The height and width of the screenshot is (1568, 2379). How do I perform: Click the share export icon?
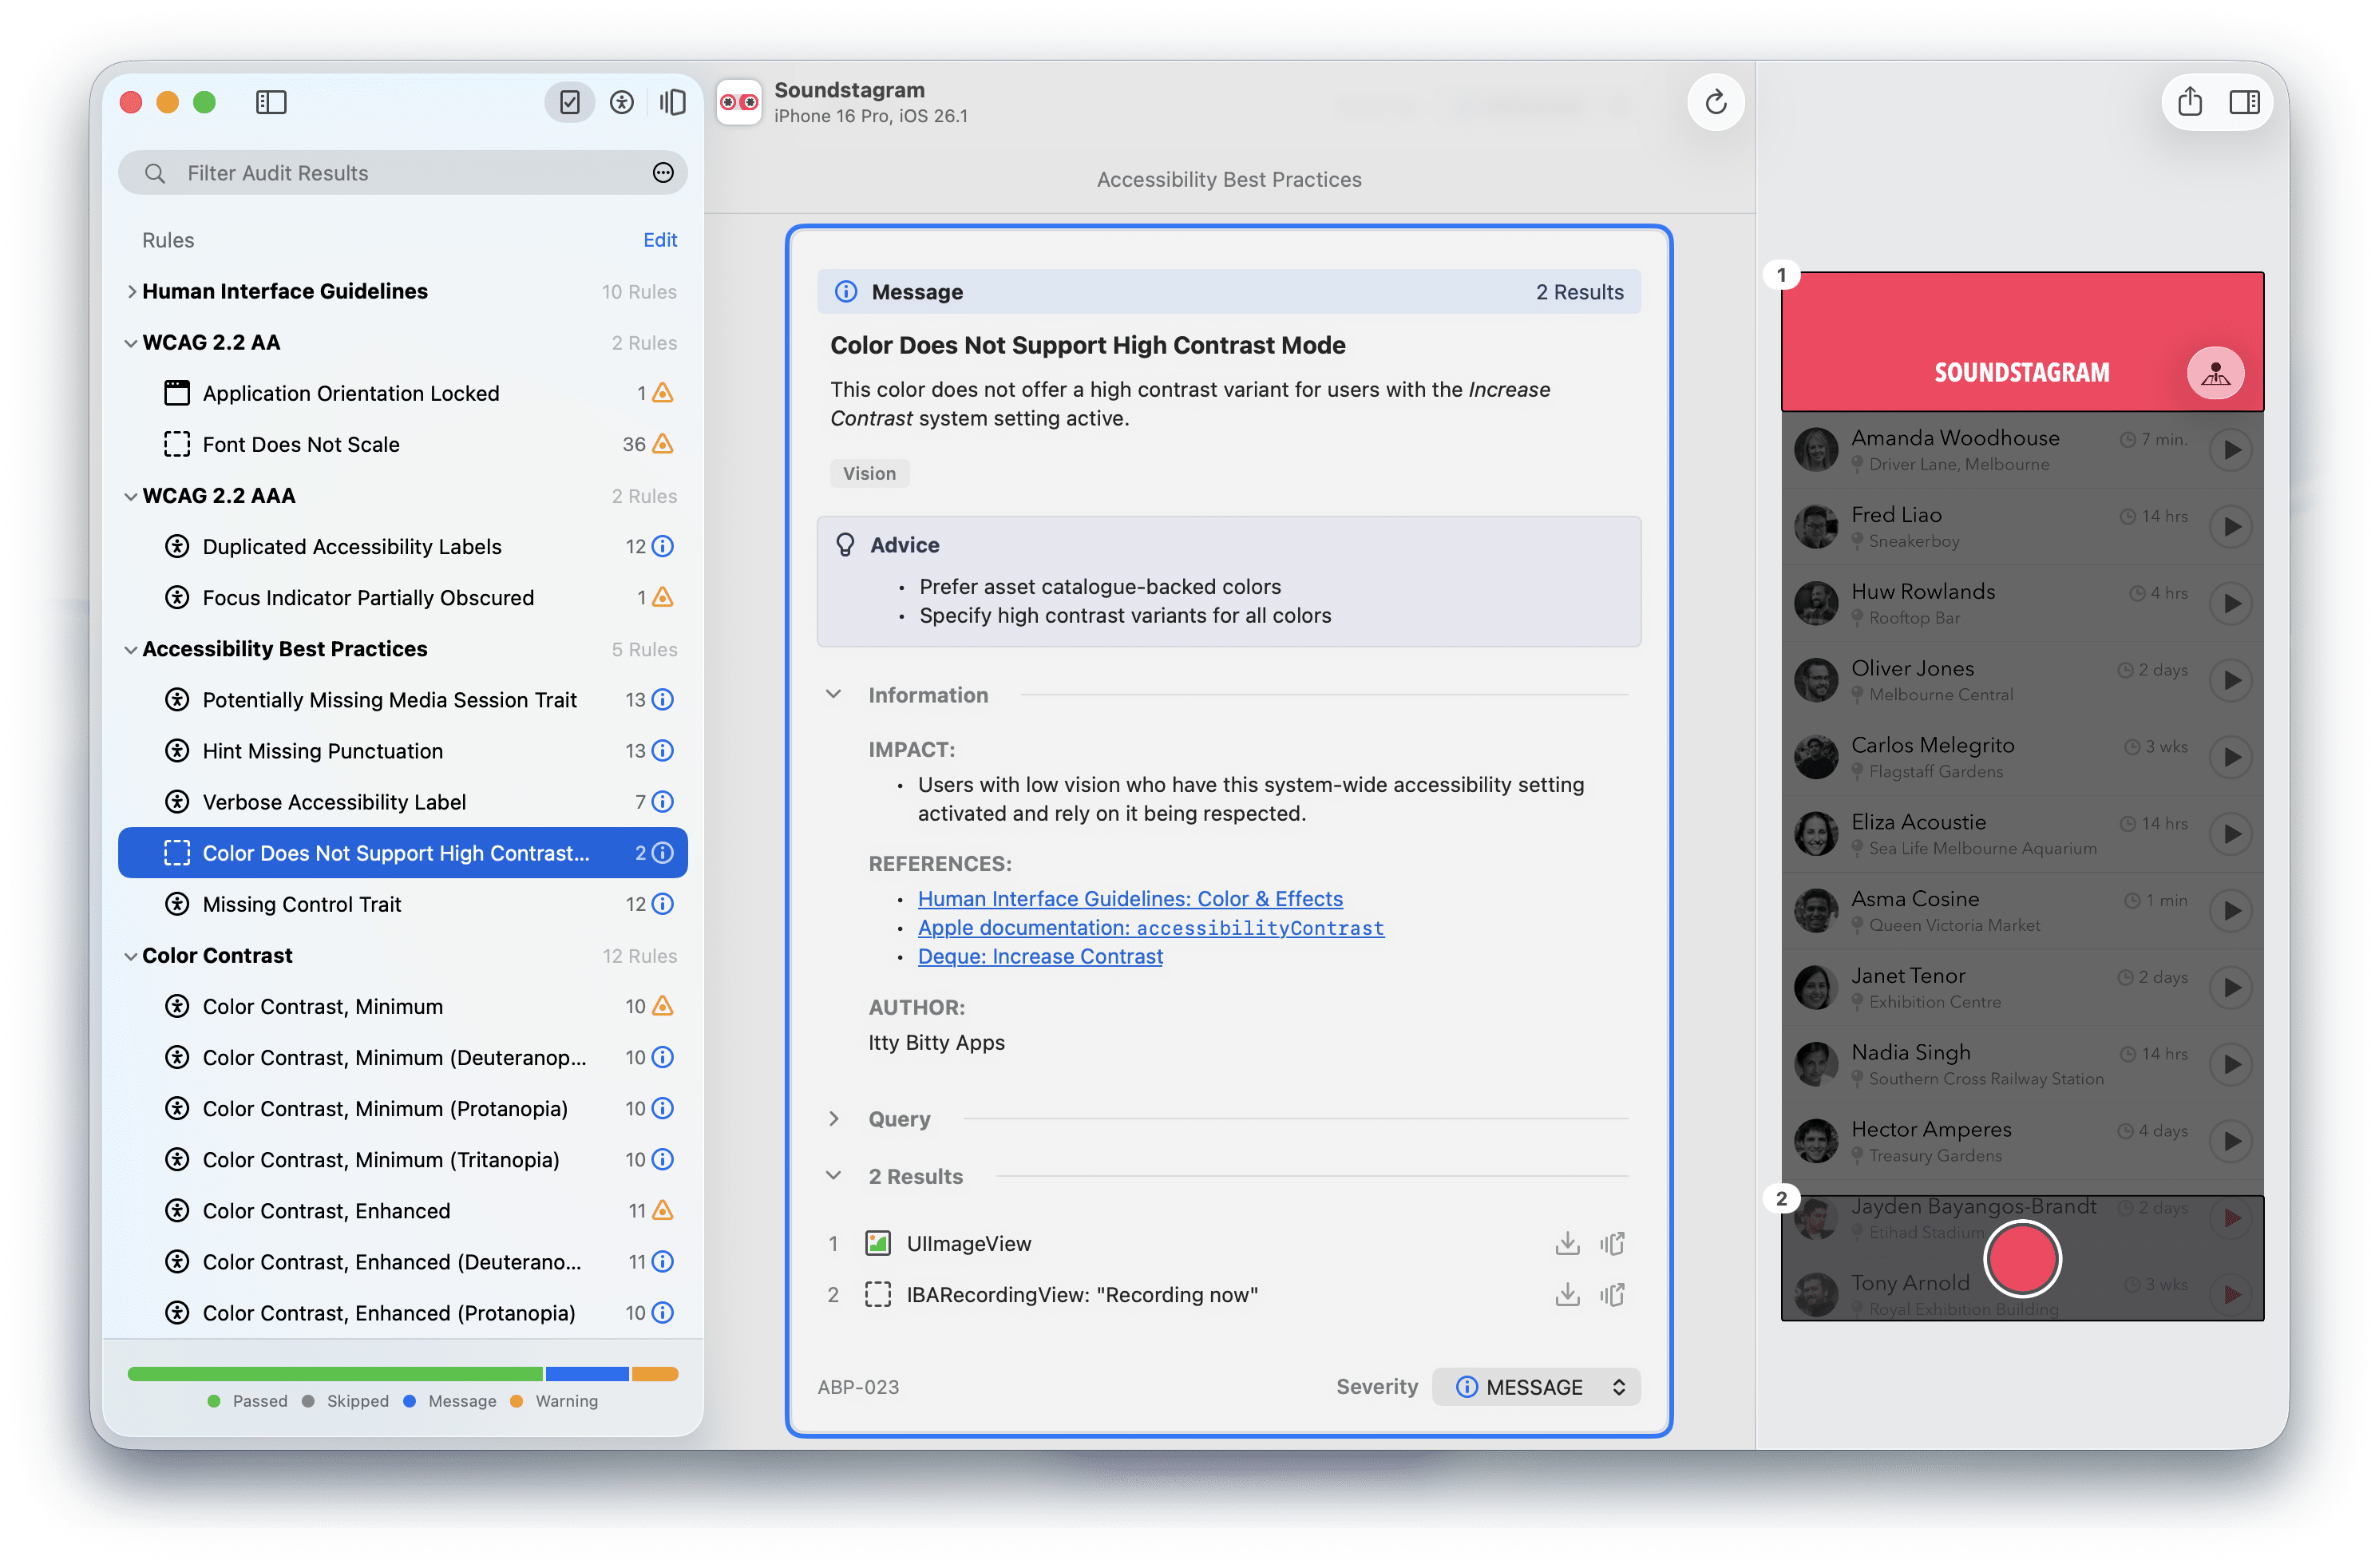pos(2189,102)
